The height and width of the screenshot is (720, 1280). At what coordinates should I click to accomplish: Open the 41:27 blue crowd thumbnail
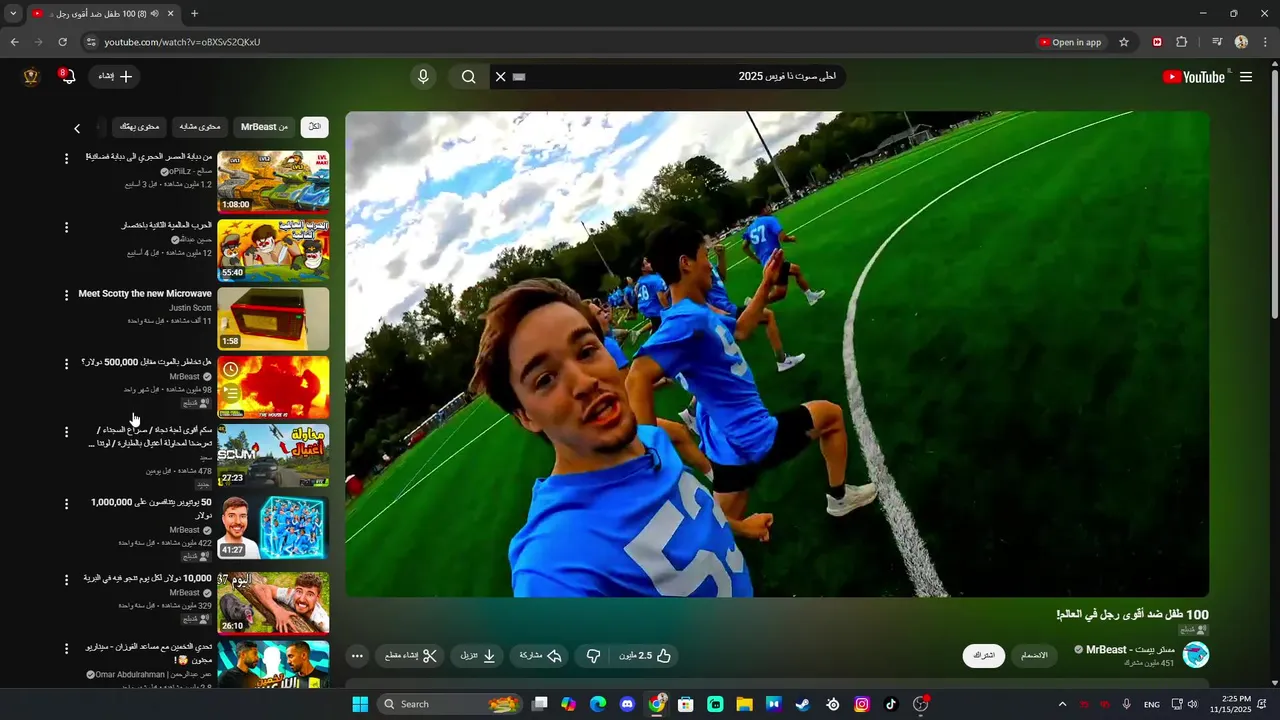(273, 527)
